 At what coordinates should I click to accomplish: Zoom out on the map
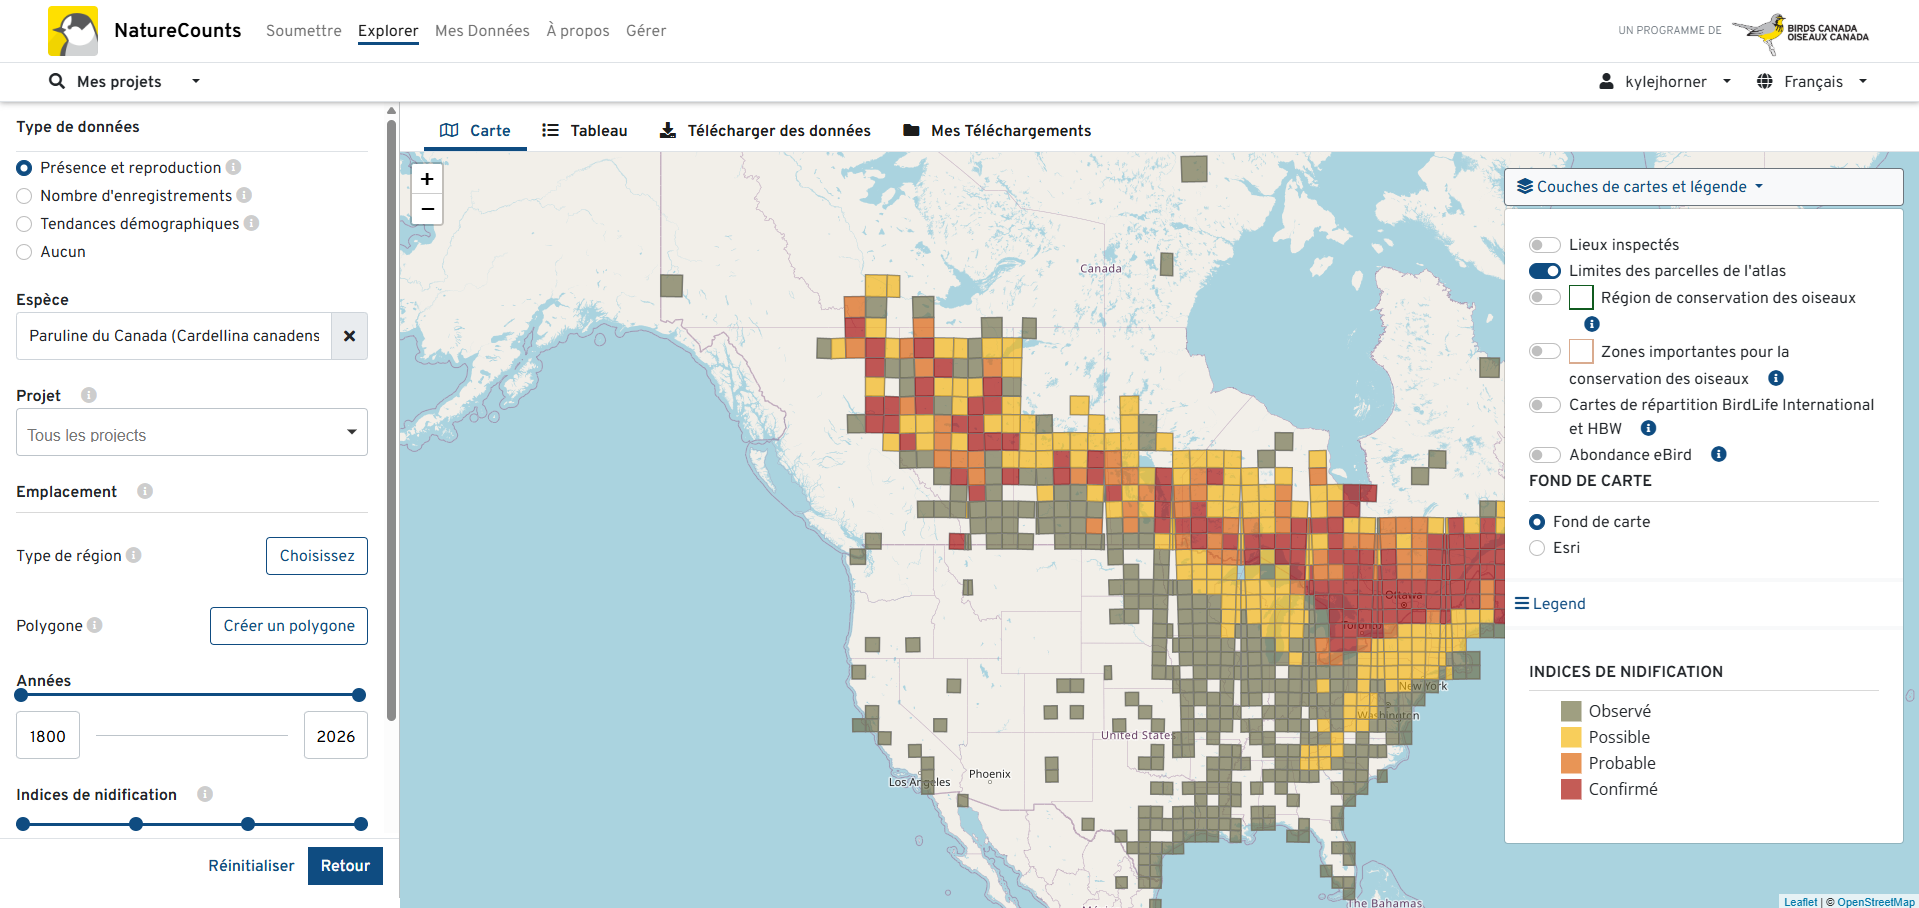427,209
